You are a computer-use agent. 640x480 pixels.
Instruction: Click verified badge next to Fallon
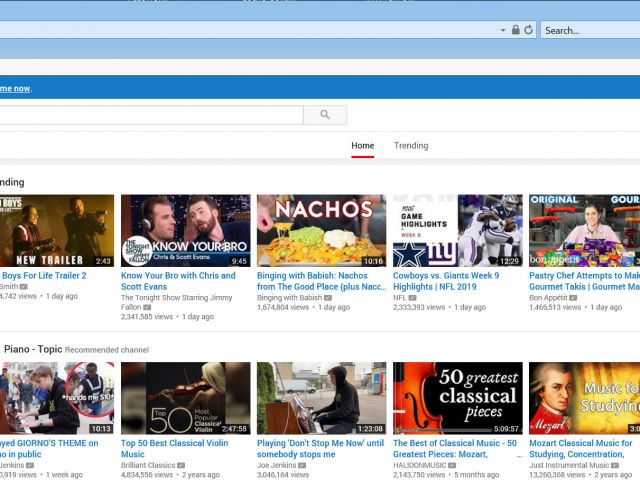[x=147, y=307]
